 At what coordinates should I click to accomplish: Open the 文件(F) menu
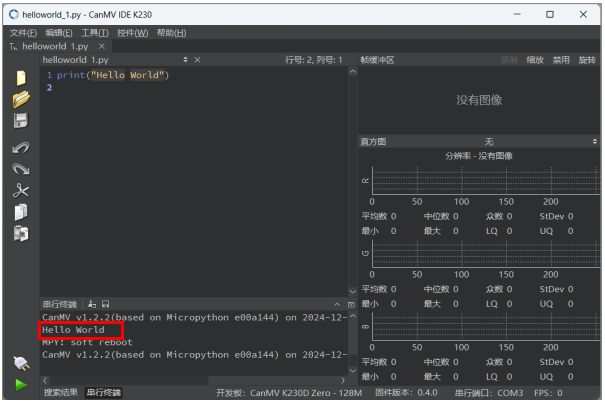23,33
